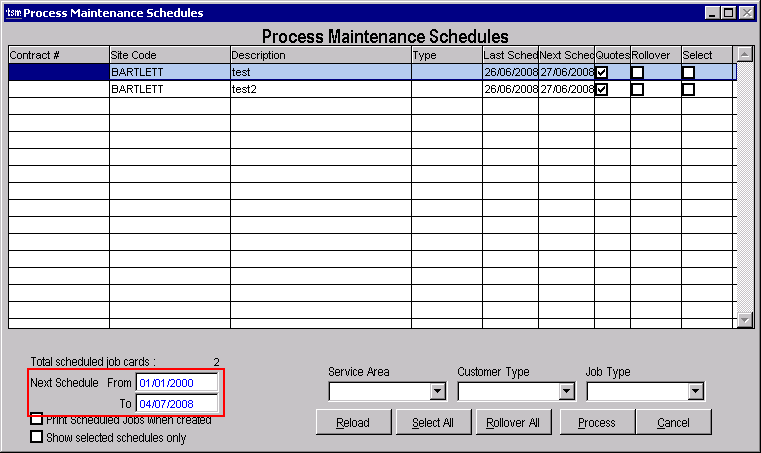Open the Service Area dropdown
The width and height of the screenshot is (761, 453).
(x=437, y=391)
